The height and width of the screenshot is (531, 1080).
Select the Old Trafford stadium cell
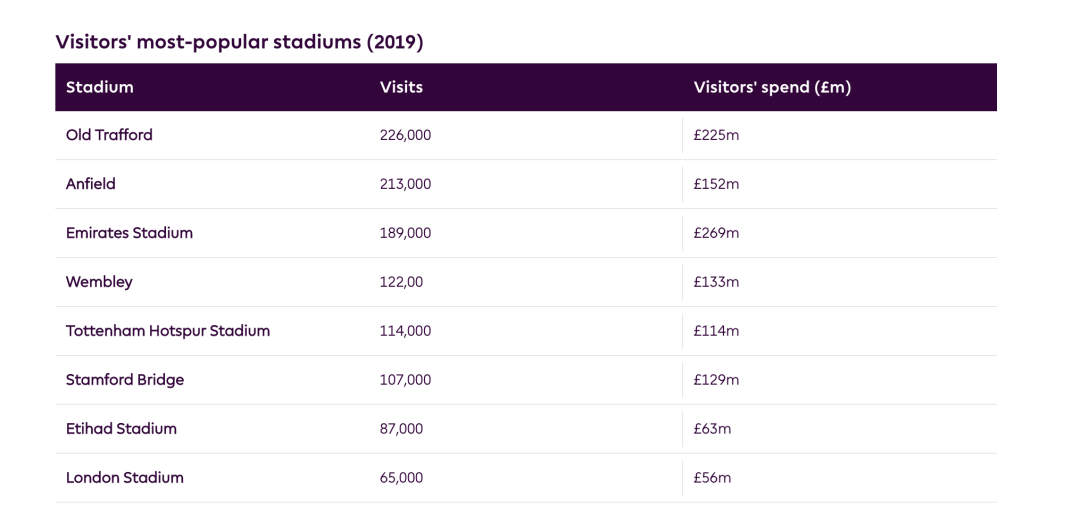pyautogui.click(x=109, y=135)
